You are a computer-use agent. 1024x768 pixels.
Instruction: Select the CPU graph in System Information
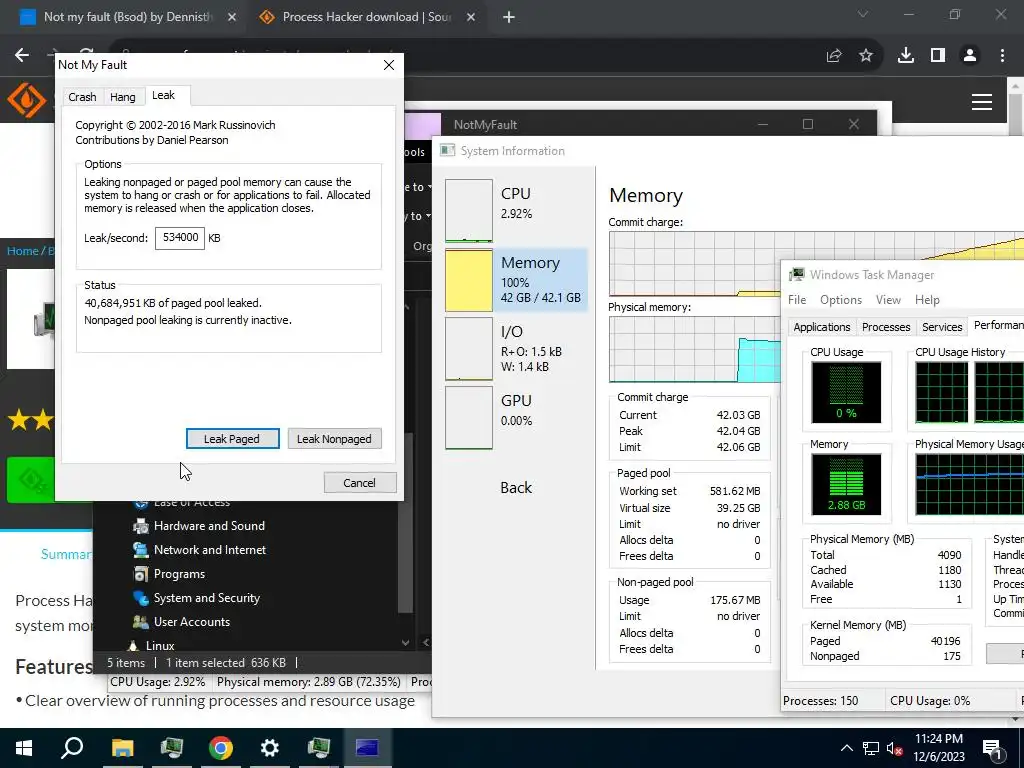469,211
